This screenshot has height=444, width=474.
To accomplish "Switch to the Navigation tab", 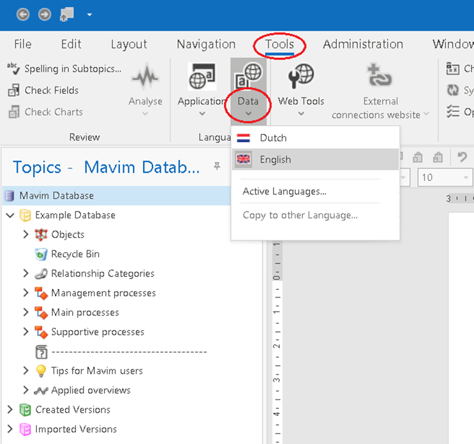I will coord(206,44).
